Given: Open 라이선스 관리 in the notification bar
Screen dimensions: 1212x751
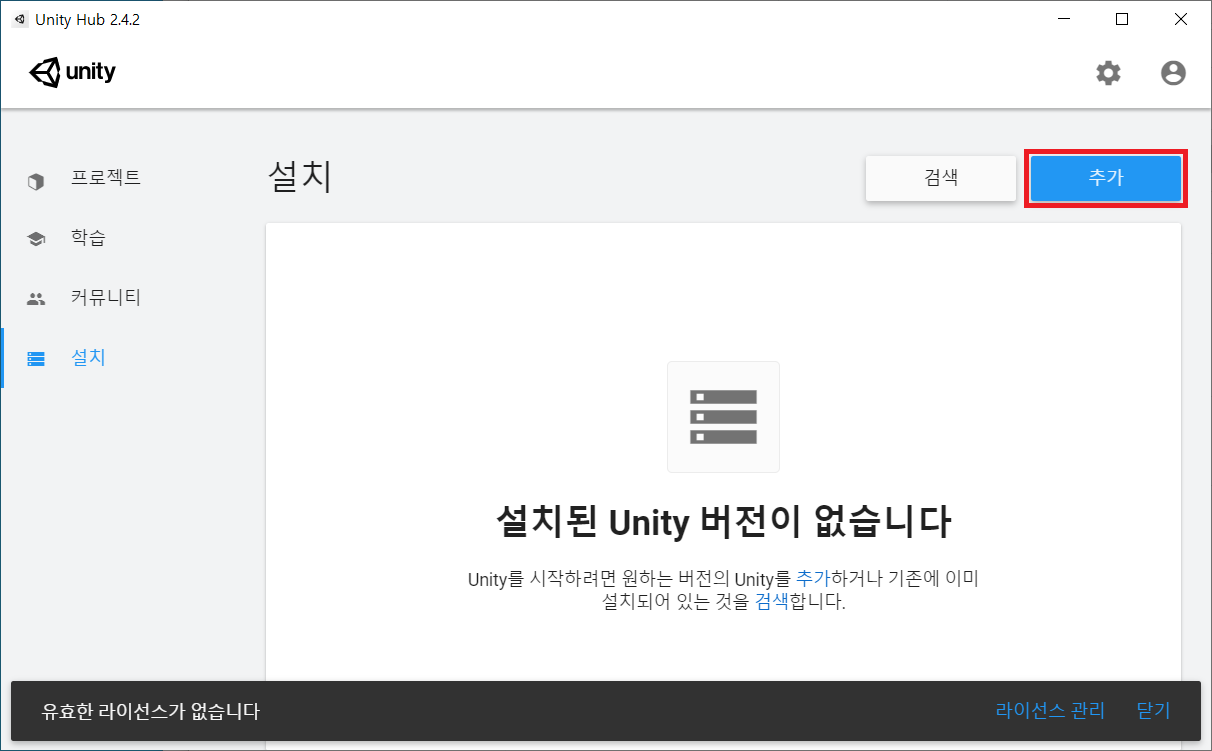Looking at the screenshot, I should [x=1050, y=711].
